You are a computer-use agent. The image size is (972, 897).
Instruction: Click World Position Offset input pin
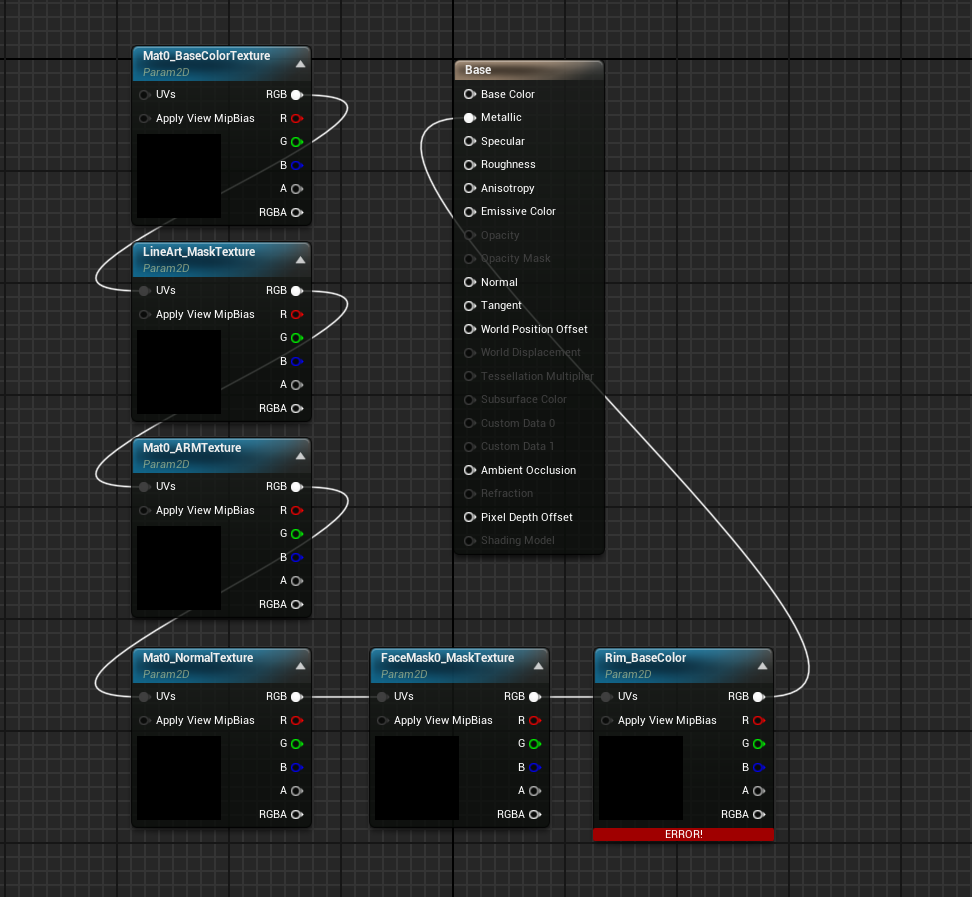pyautogui.click(x=470, y=329)
